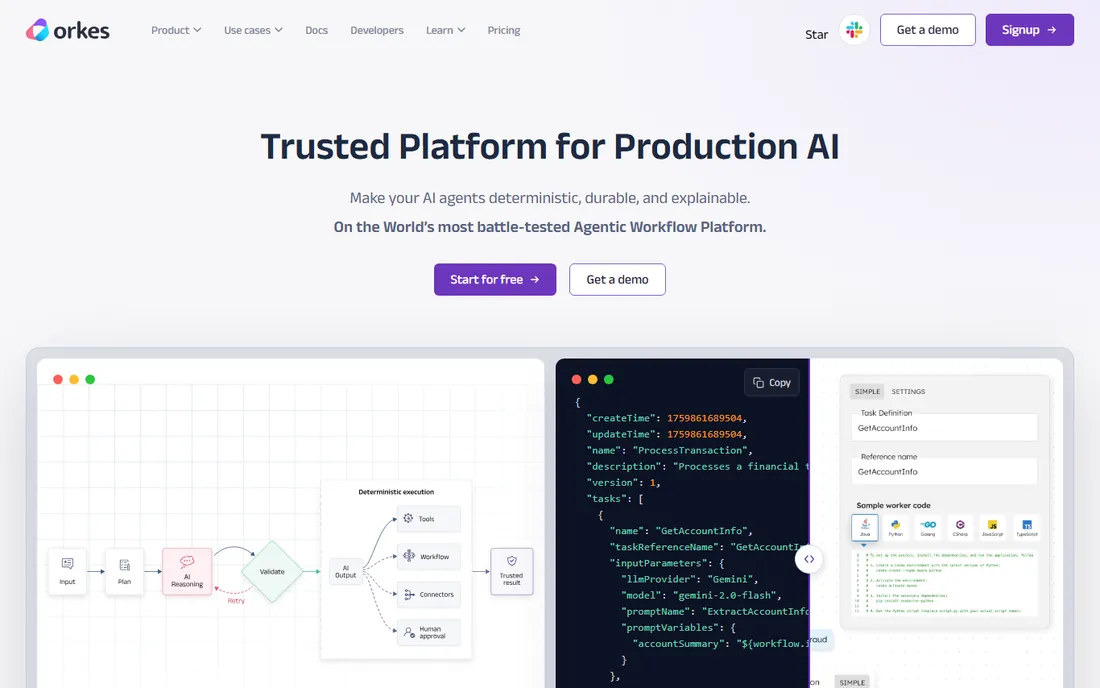
Task: Click the Trusted result node
Action: pos(511,572)
